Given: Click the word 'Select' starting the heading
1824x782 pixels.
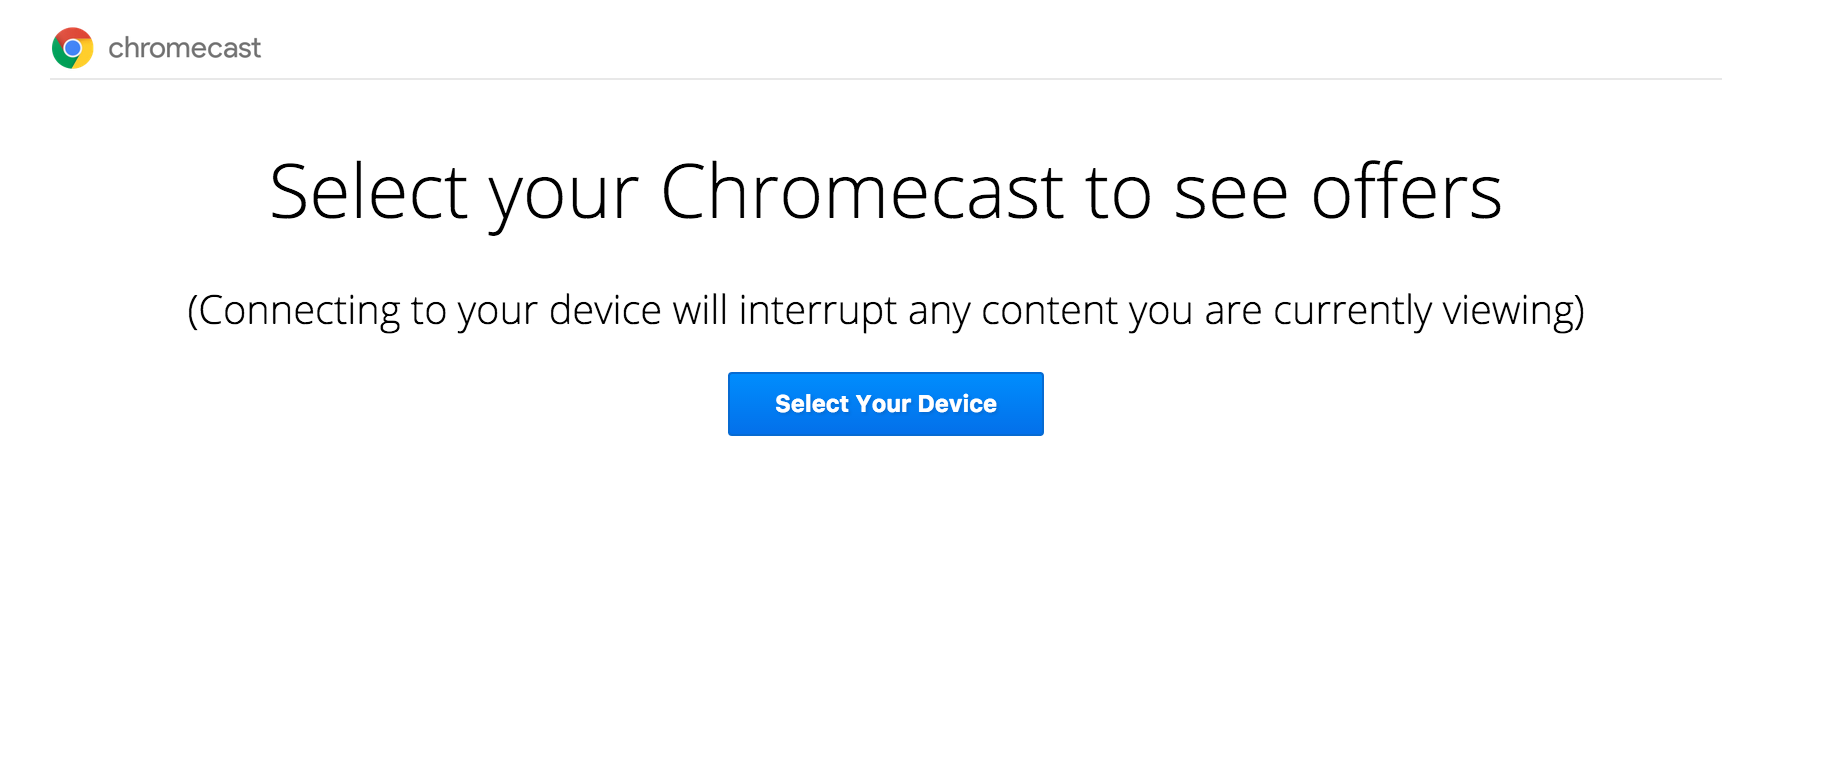Looking at the screenshot, I should (x=368, y=190).
